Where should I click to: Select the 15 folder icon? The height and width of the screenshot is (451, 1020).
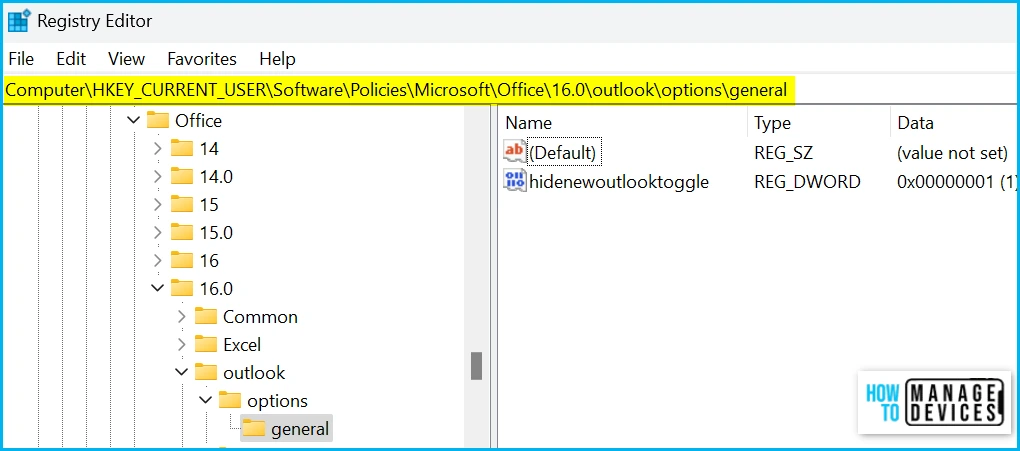[182, 204]
